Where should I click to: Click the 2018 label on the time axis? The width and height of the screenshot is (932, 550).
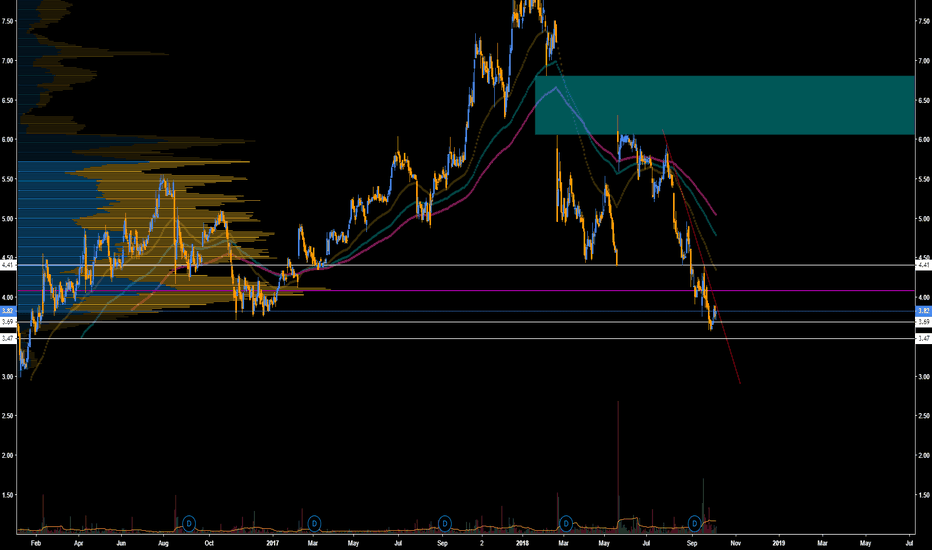pos(522,543)
